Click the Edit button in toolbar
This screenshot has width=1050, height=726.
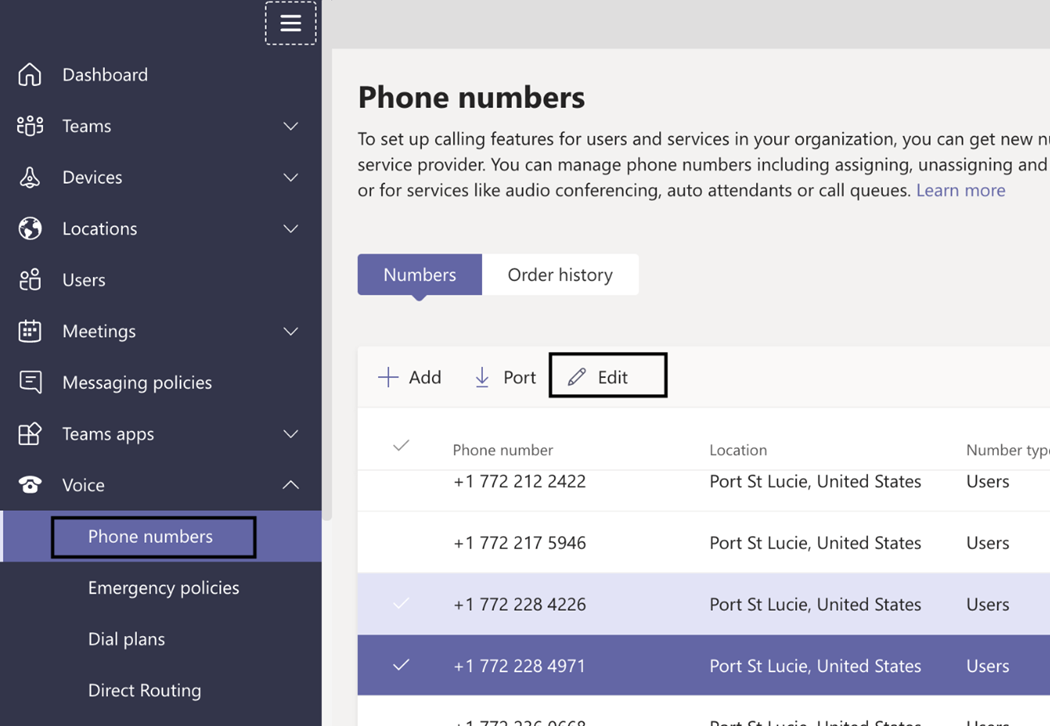[x=607, y=376]
